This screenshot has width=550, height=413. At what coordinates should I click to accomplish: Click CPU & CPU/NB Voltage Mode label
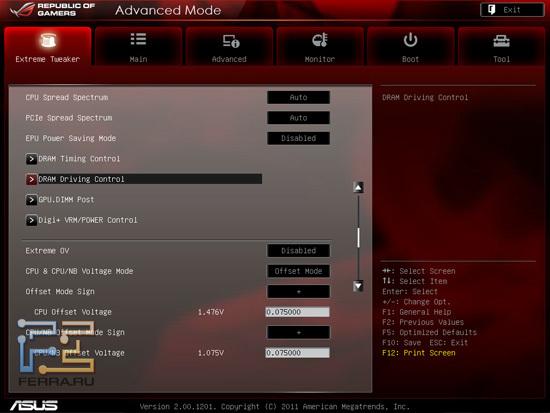tap(79, 271)
